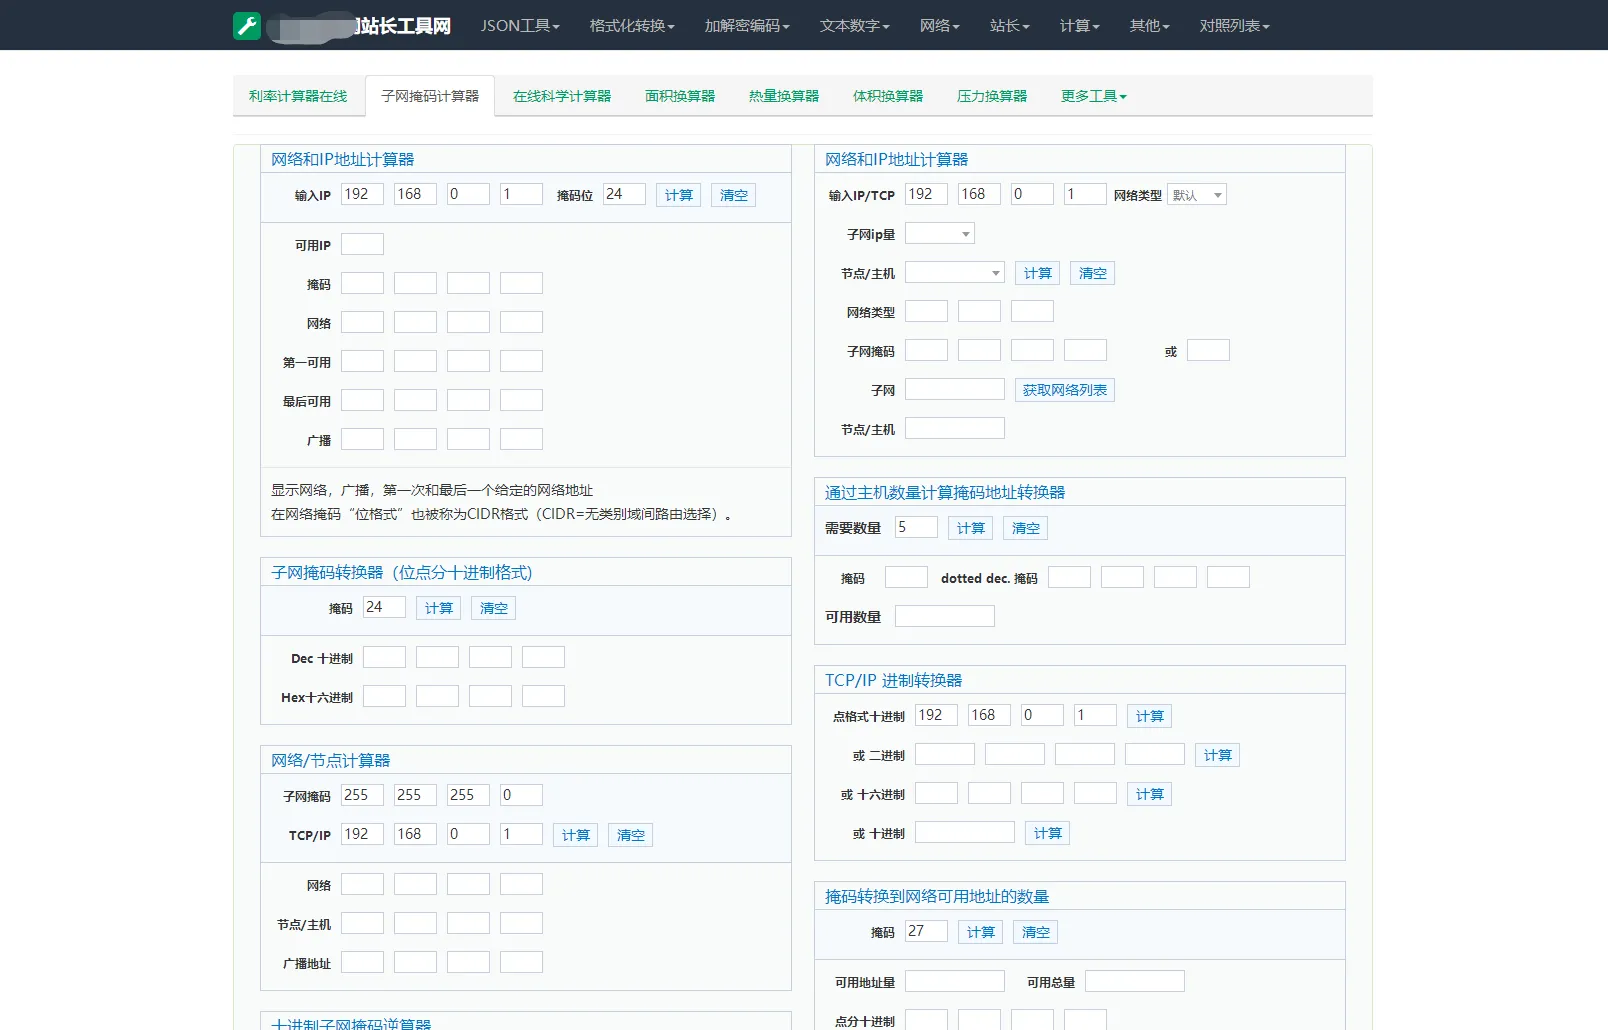Image resolution: width=1608 pixels, height=1030 pixels.
Task: Select the 子网掩码计算器 tab
Action: [x=430, y=96]
